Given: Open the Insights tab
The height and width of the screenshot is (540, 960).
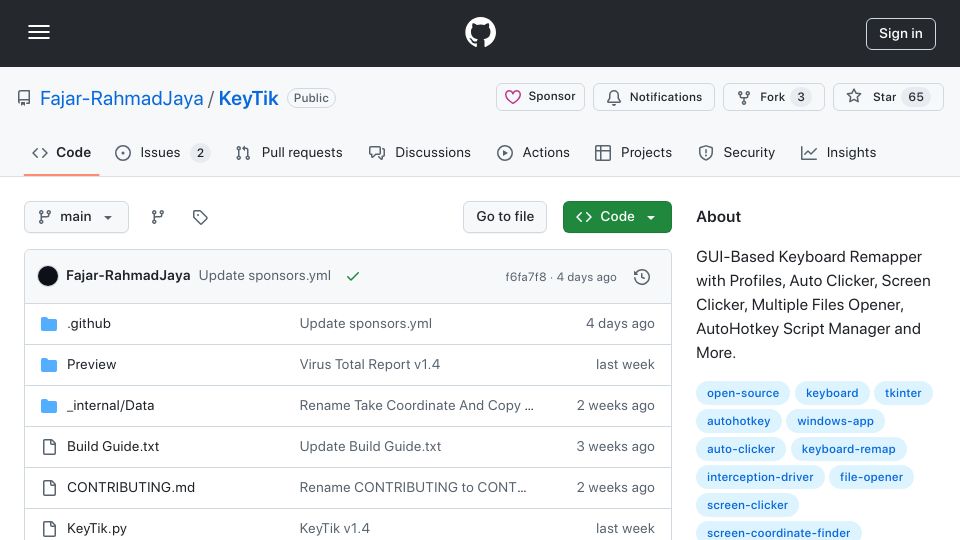Looking at the screenshot, I should (838, 152).
